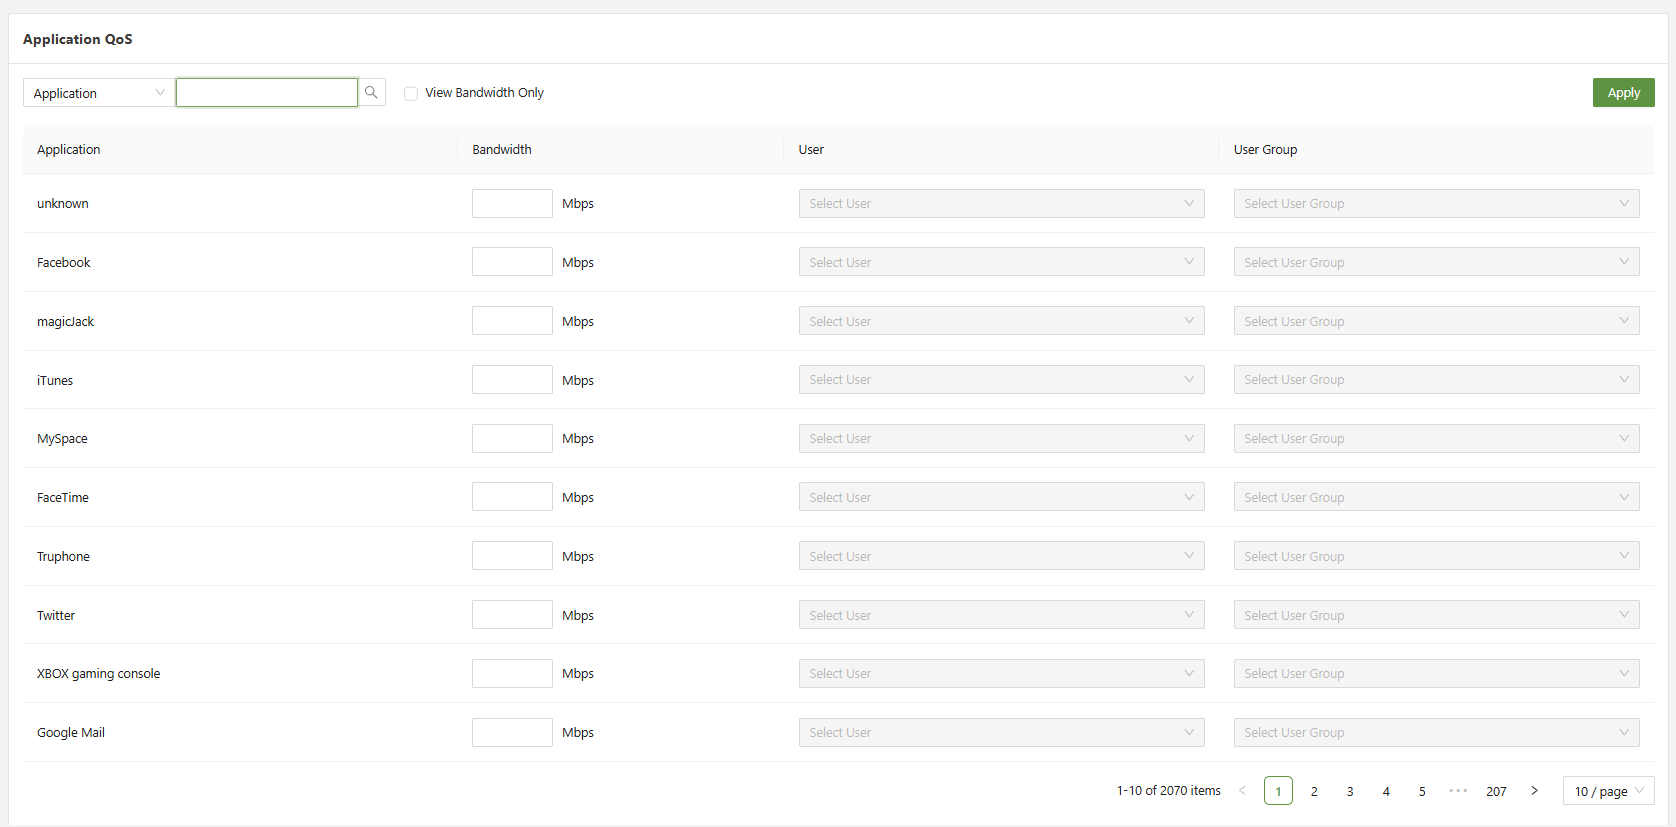Screen dimensions: 1676x827
Task: Go to next page arrow
Action: click(x=1534, y=791)
